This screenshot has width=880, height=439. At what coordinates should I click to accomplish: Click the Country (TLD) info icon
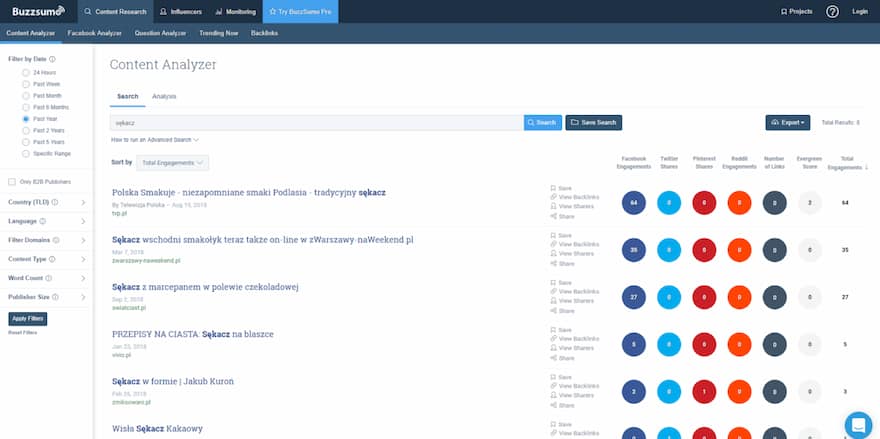pos(55,202)
